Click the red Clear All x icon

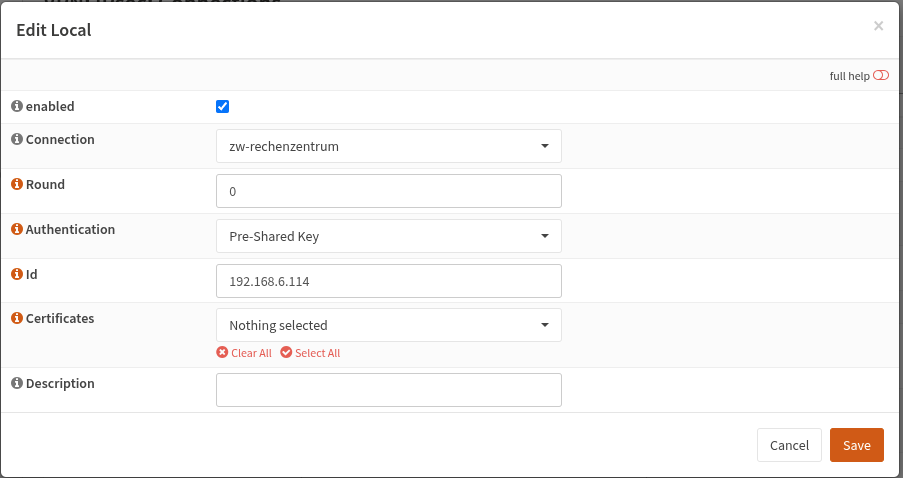click(x=222, y=353)
